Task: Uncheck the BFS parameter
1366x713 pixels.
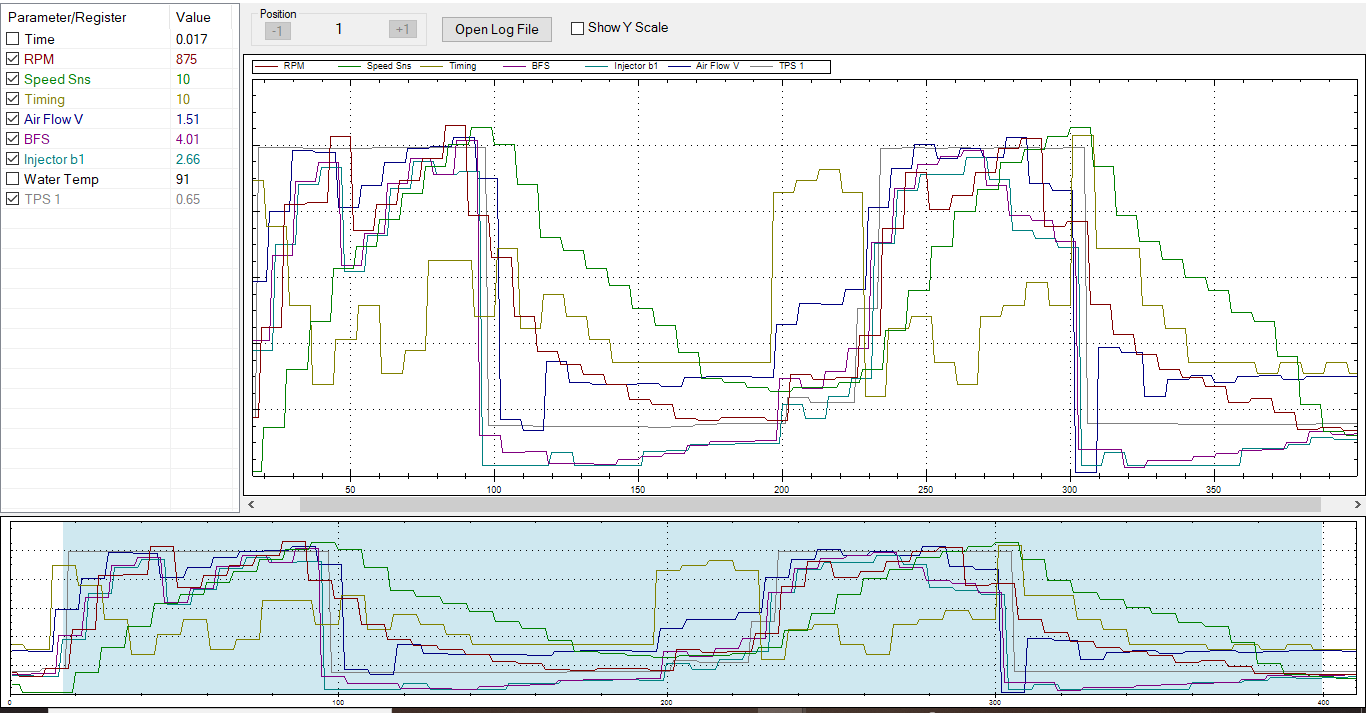Action: click(x=13, y=139)
